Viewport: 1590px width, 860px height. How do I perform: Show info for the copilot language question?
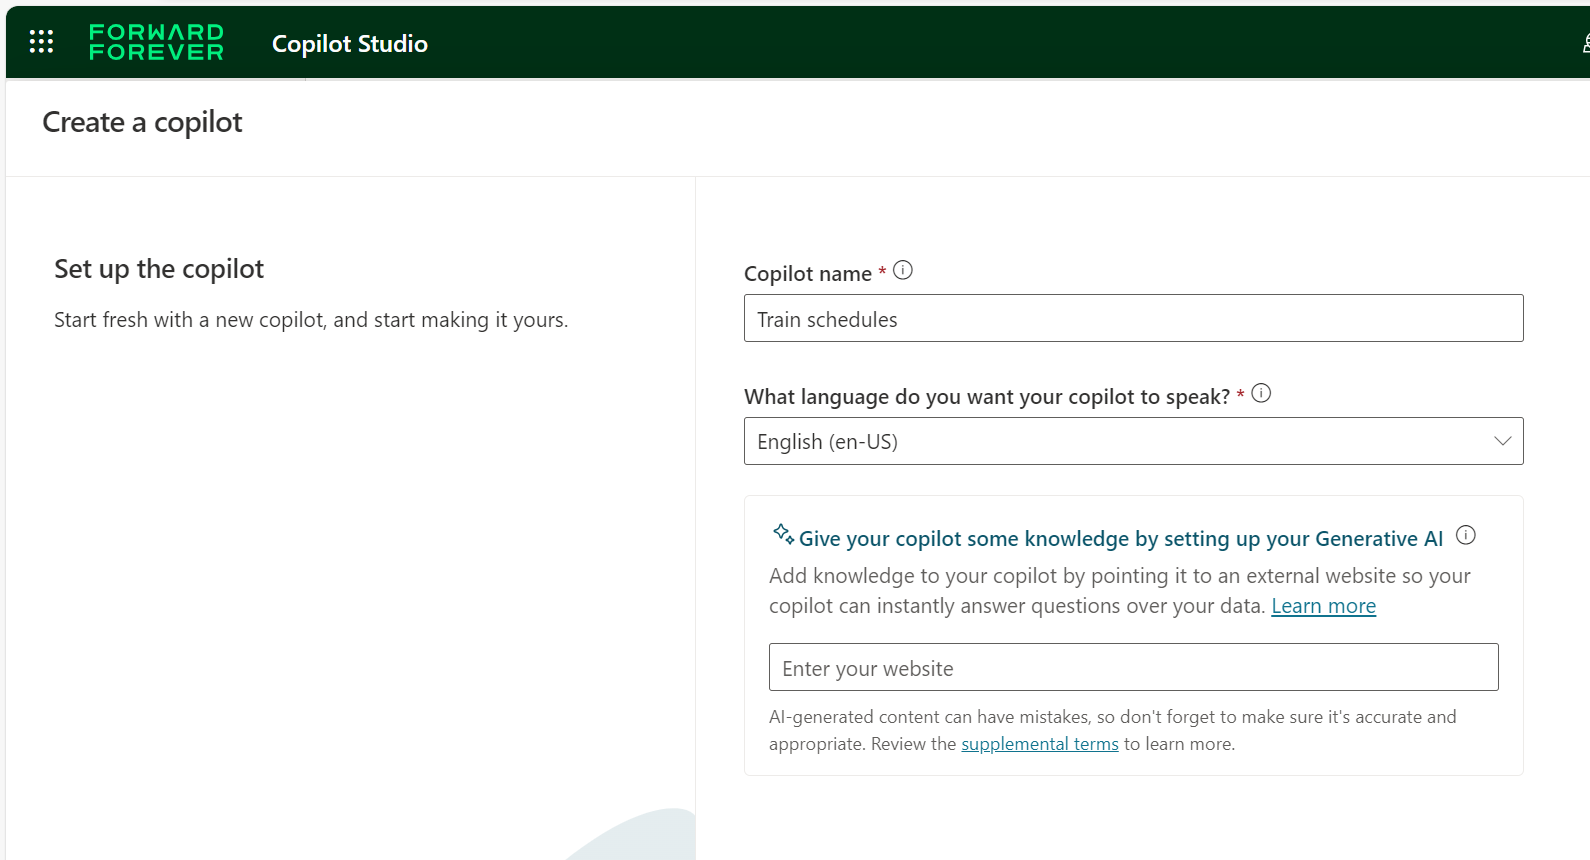(1261, 393)
